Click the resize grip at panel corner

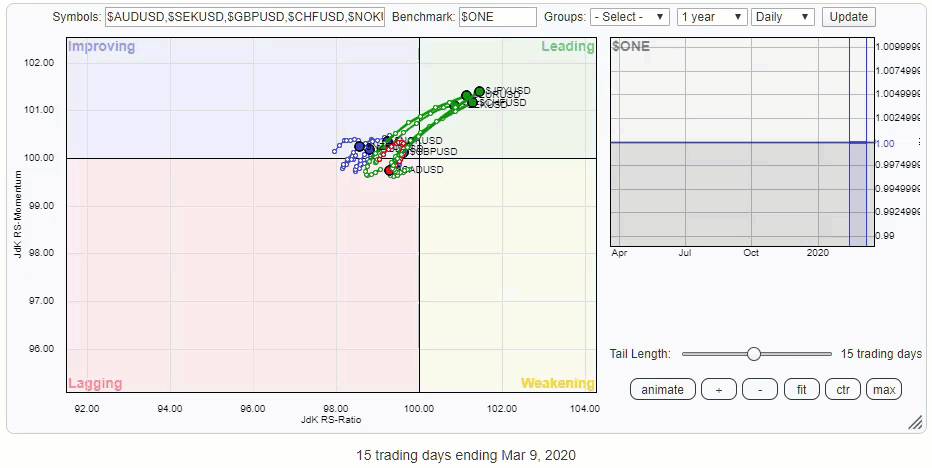[915, 423]
